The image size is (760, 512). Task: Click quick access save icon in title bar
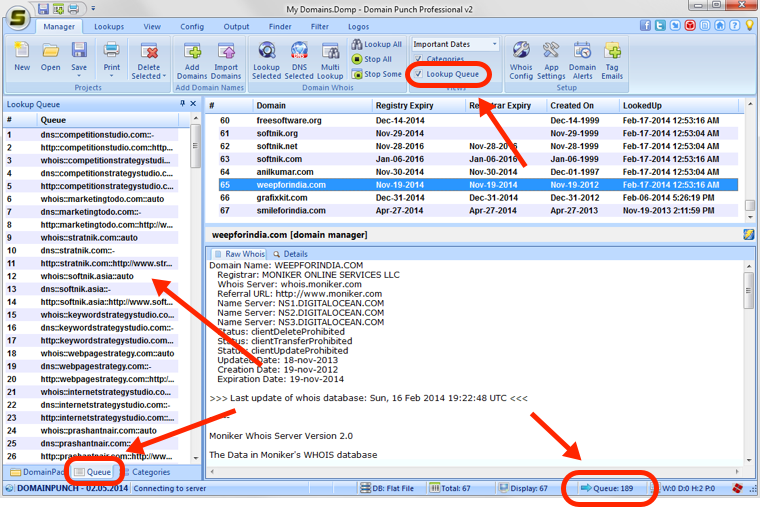(x=44, y=8)
